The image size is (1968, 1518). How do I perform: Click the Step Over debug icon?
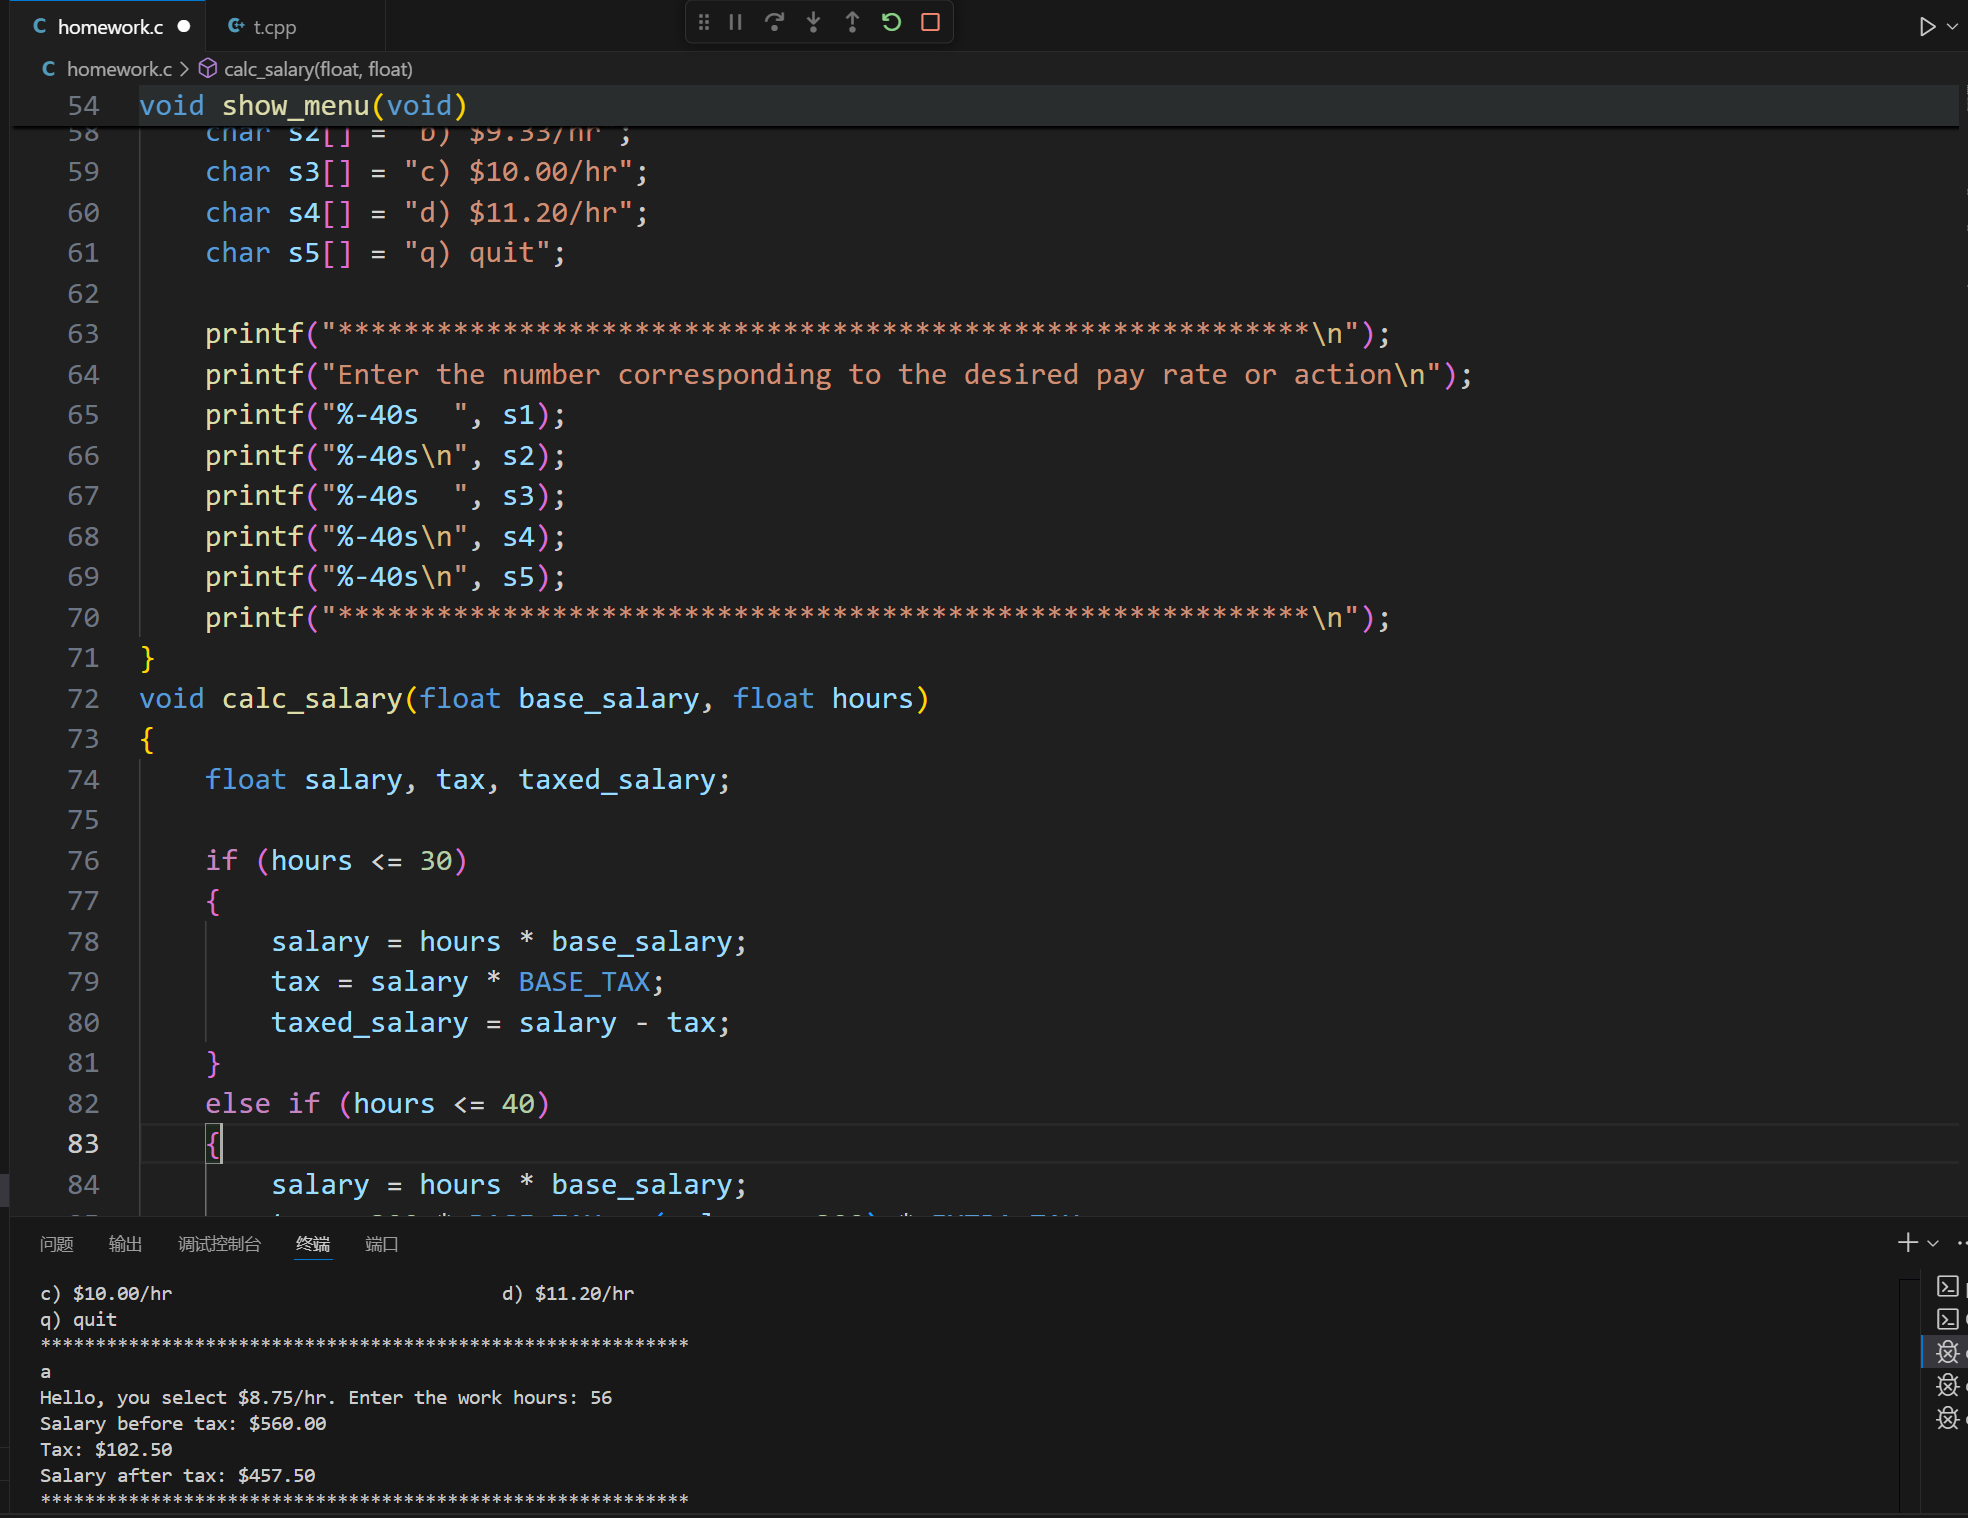point(774,22)
